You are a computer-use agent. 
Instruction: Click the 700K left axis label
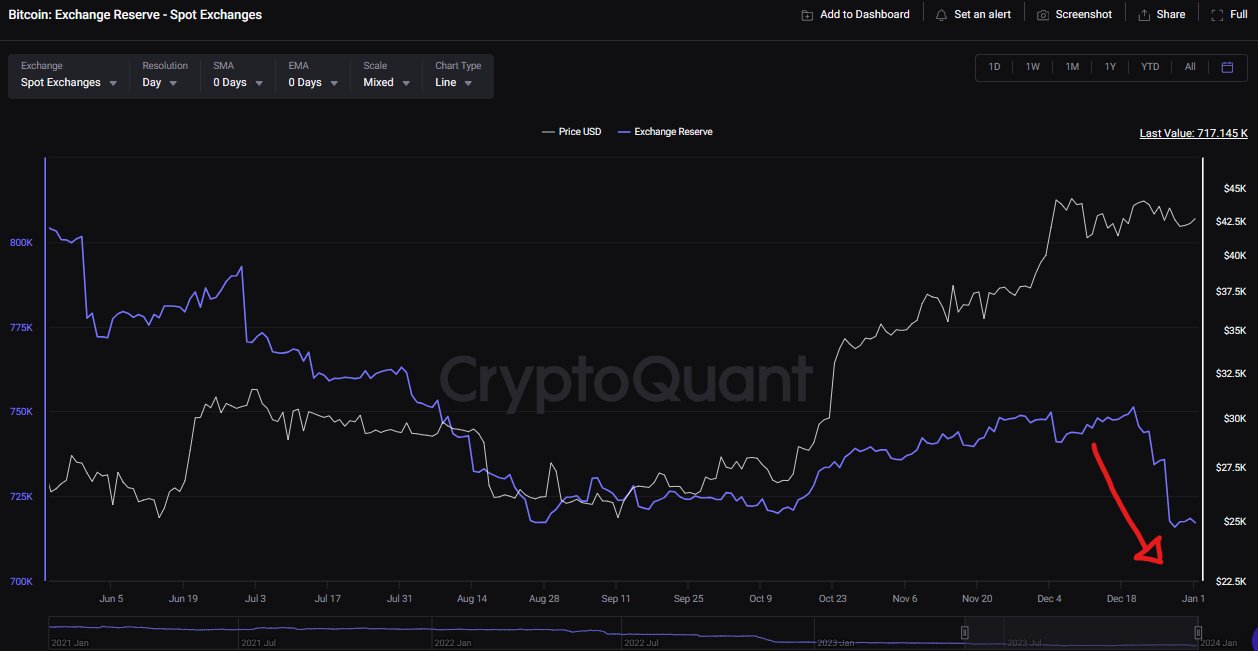point(22,581)
